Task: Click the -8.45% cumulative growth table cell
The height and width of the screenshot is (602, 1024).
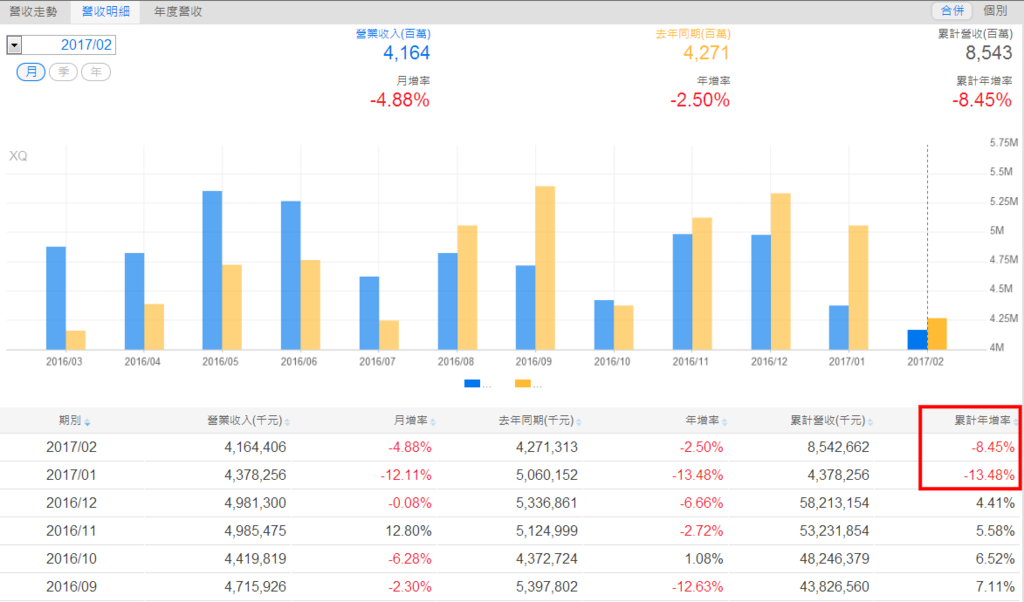Action: coord(993,447)
